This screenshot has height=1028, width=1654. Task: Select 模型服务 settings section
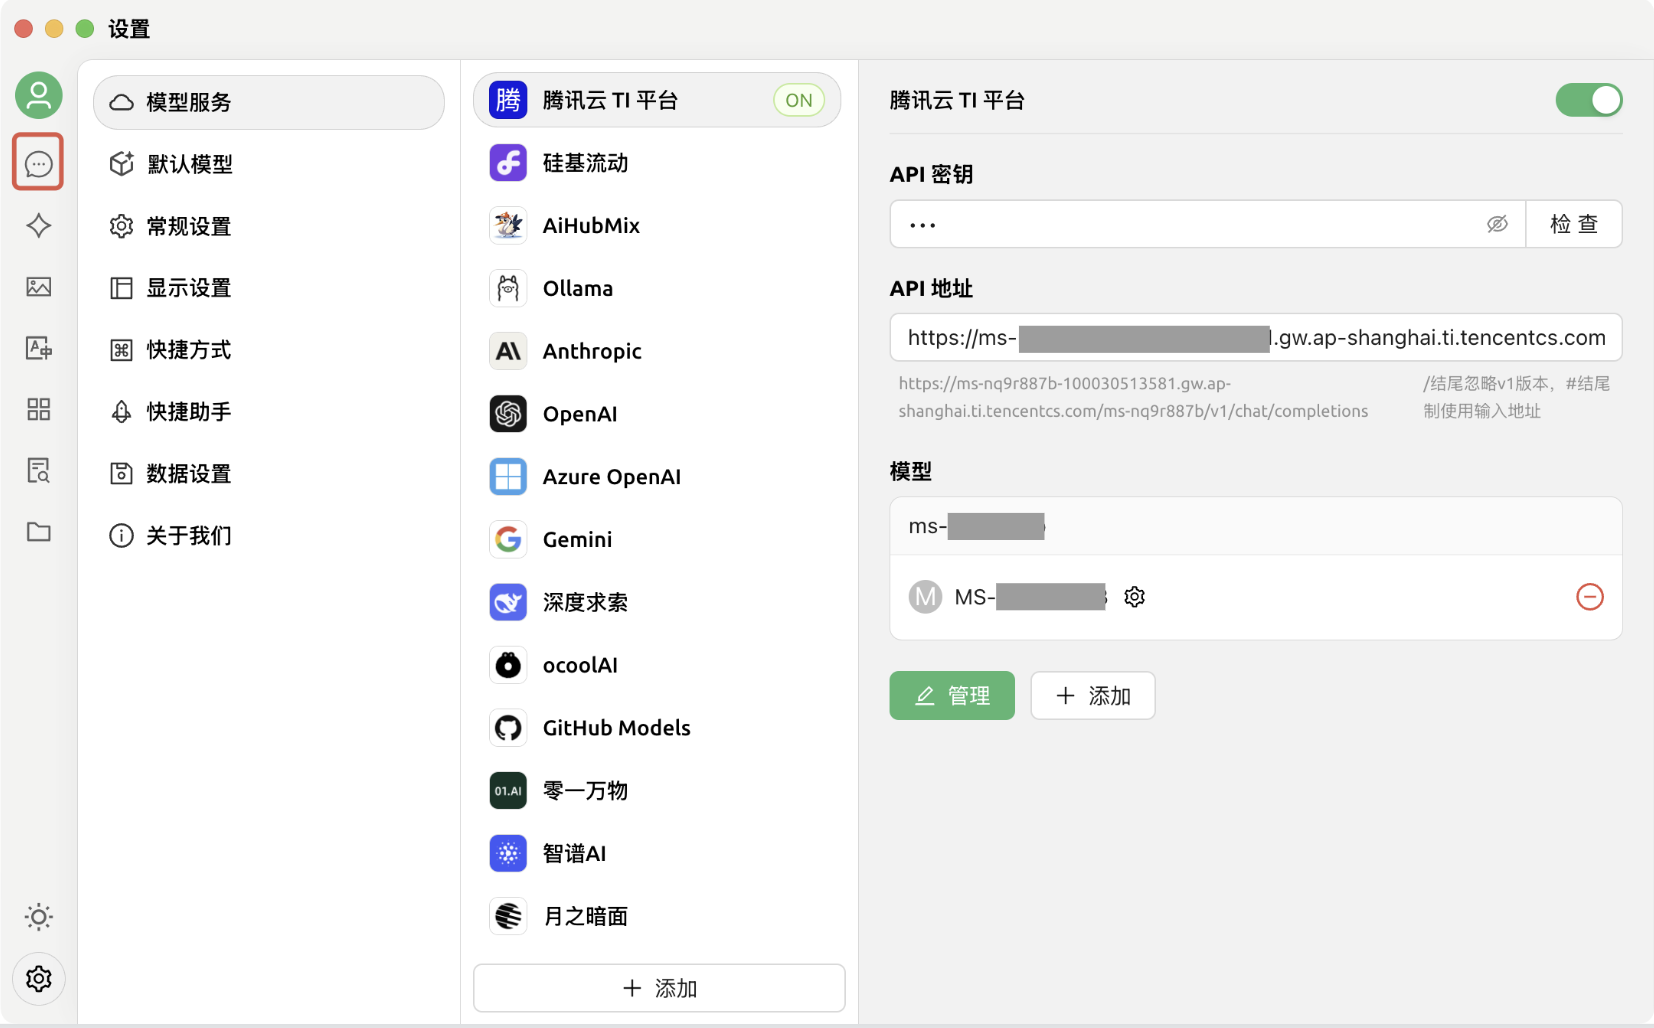pos(269,102)
